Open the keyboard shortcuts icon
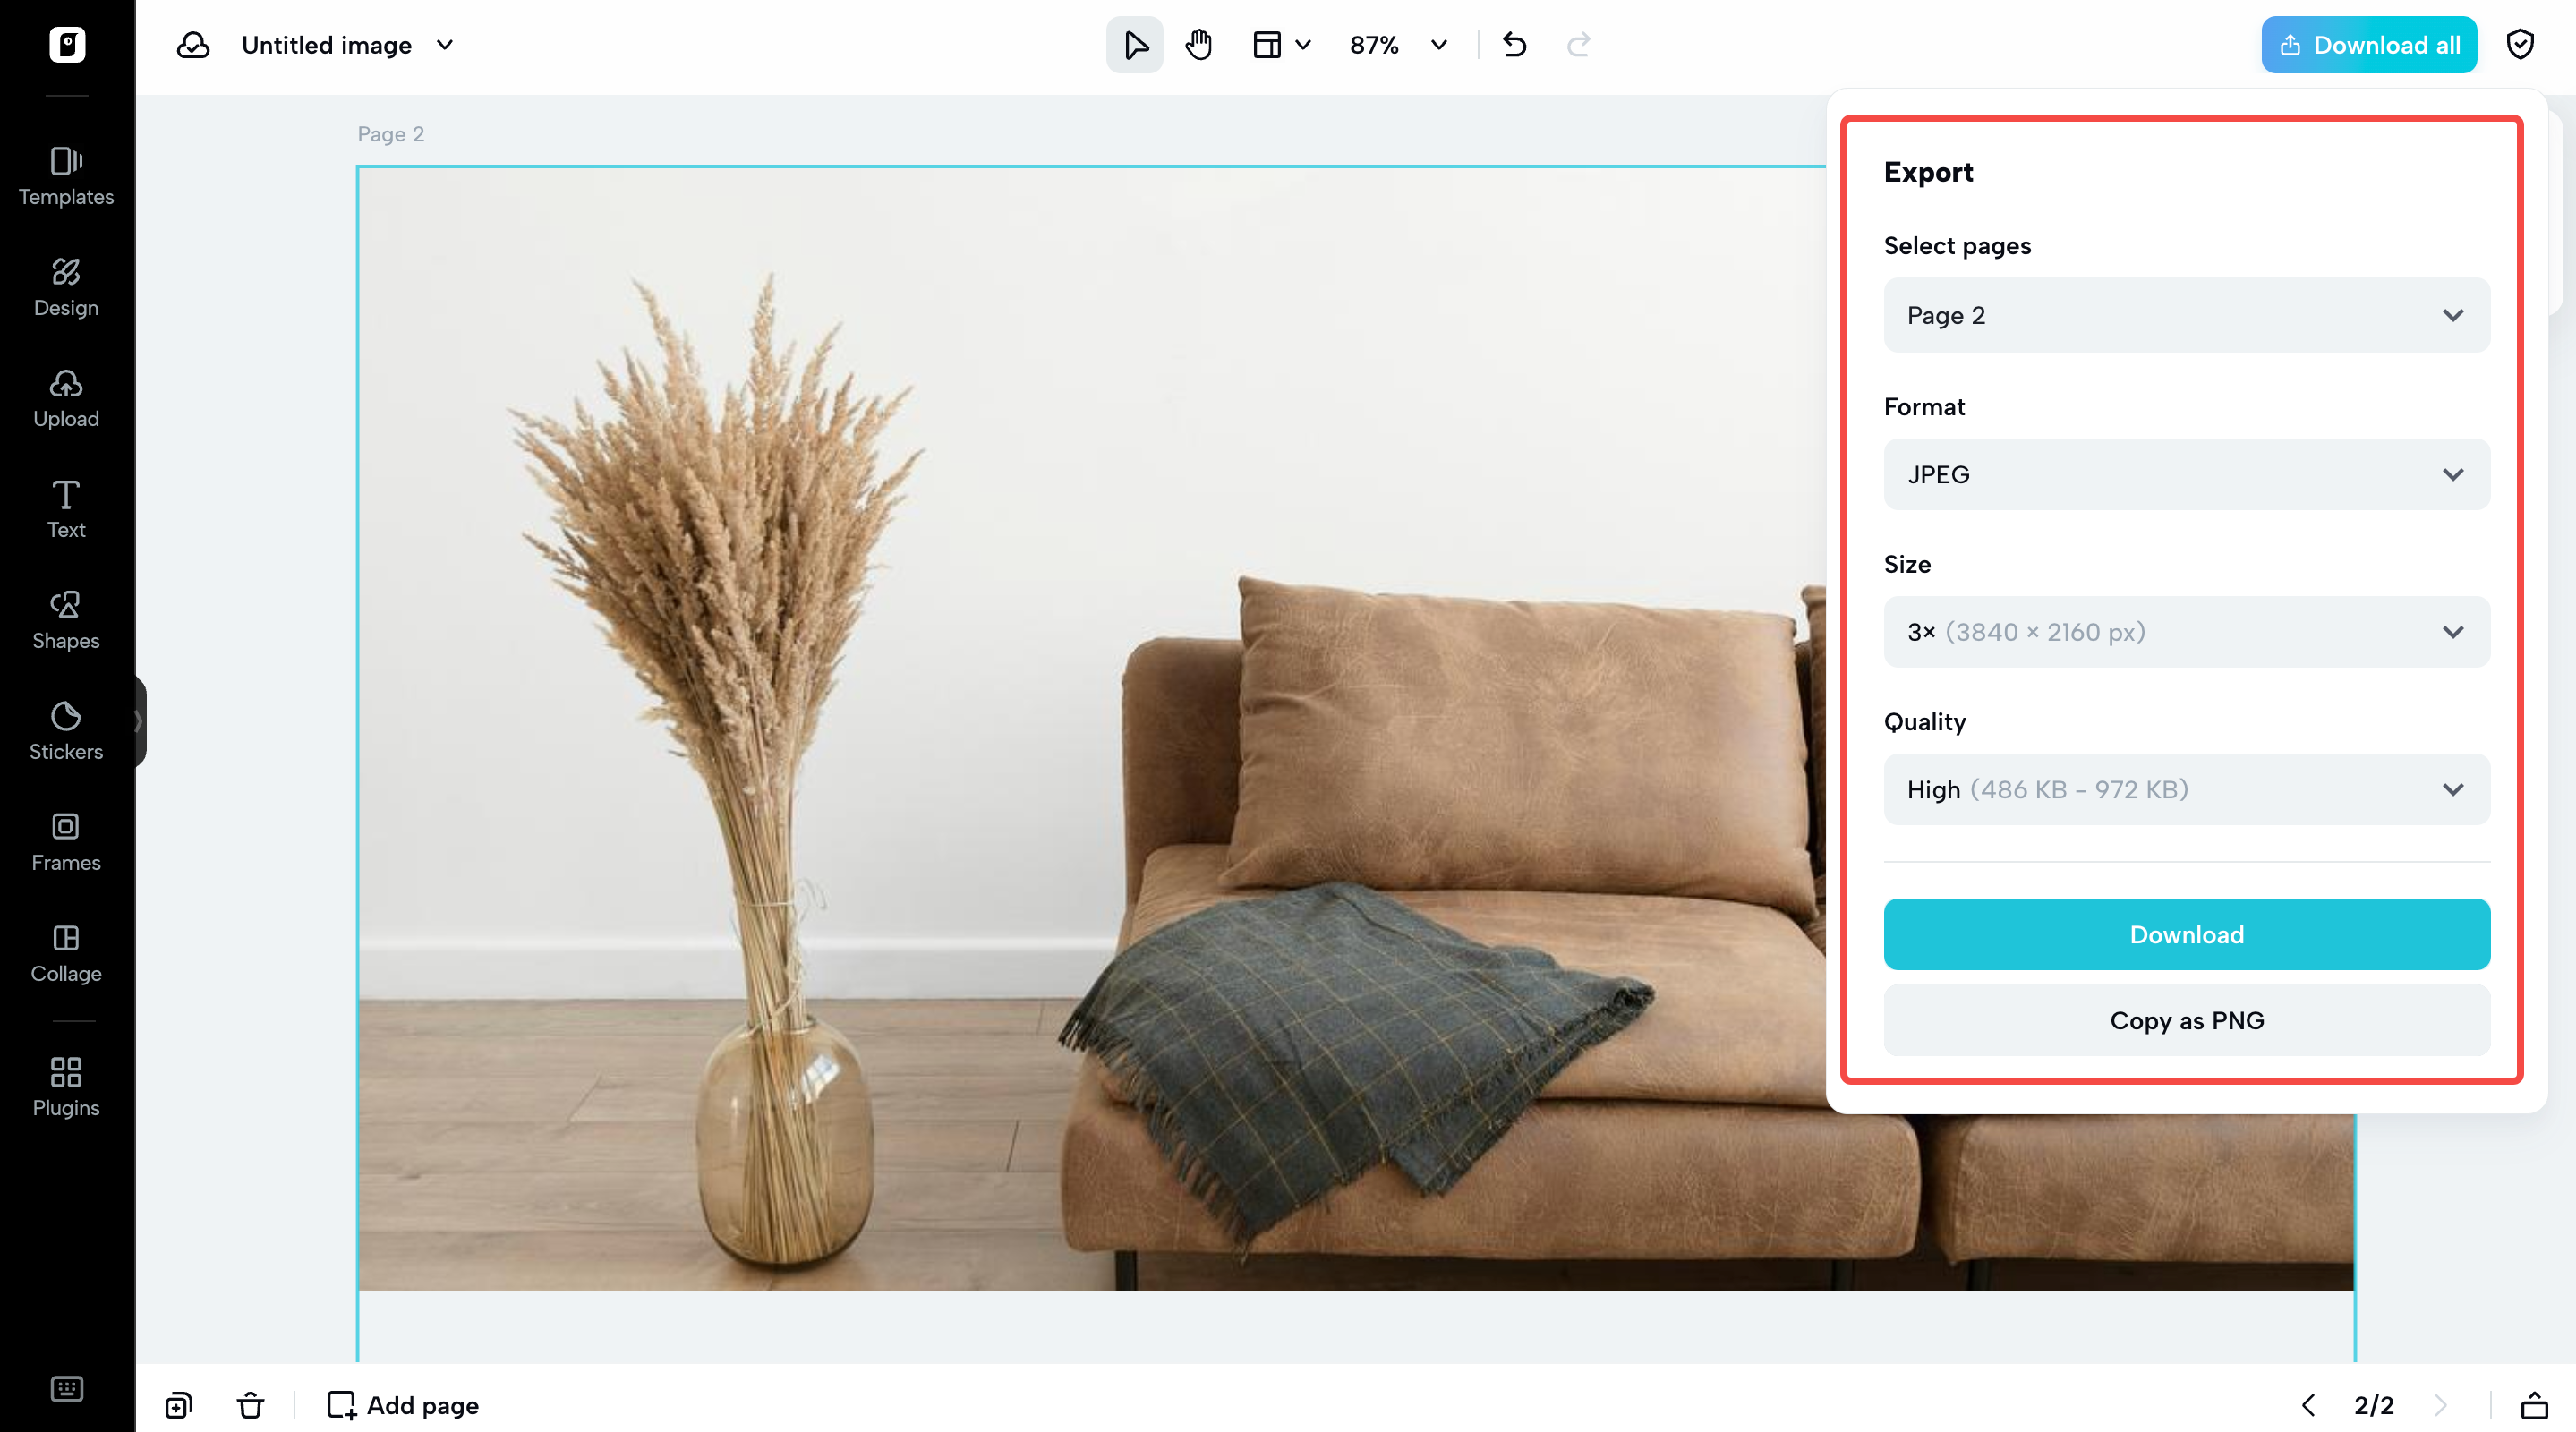Viewport: 2576px width, 1432px height. tap(66, 1388)
